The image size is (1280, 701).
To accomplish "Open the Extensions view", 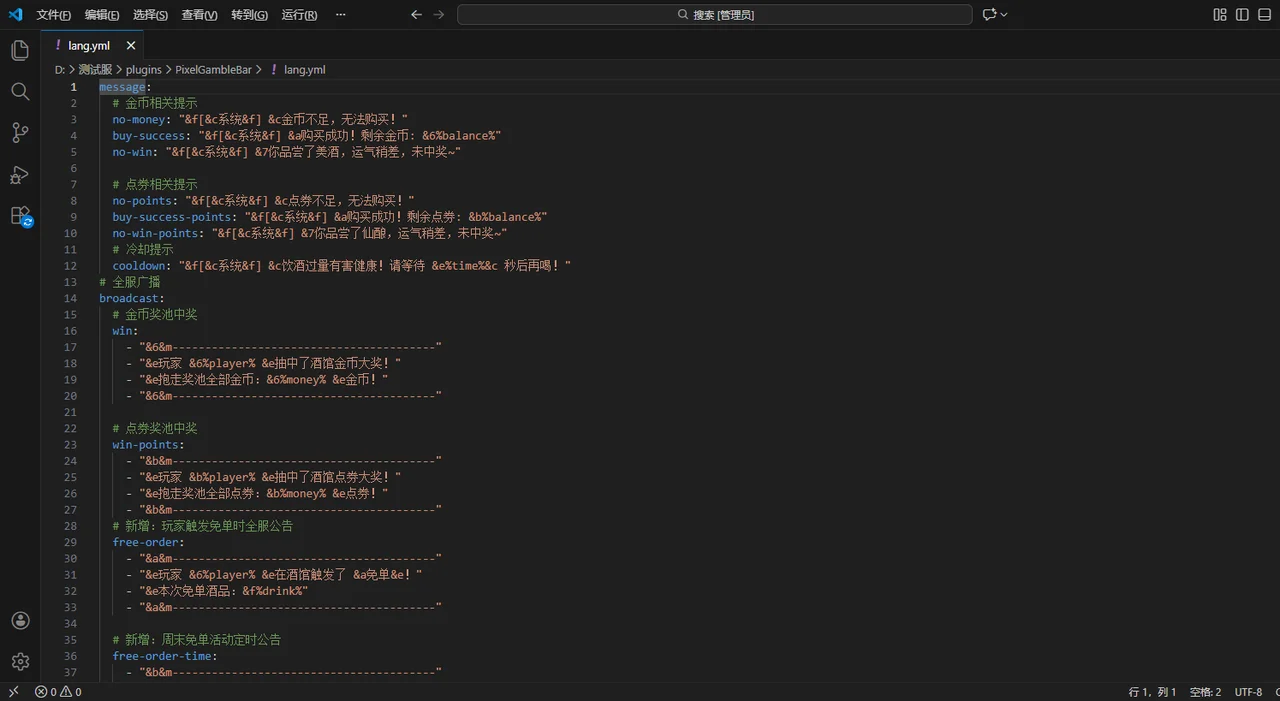I will point(20,215).
